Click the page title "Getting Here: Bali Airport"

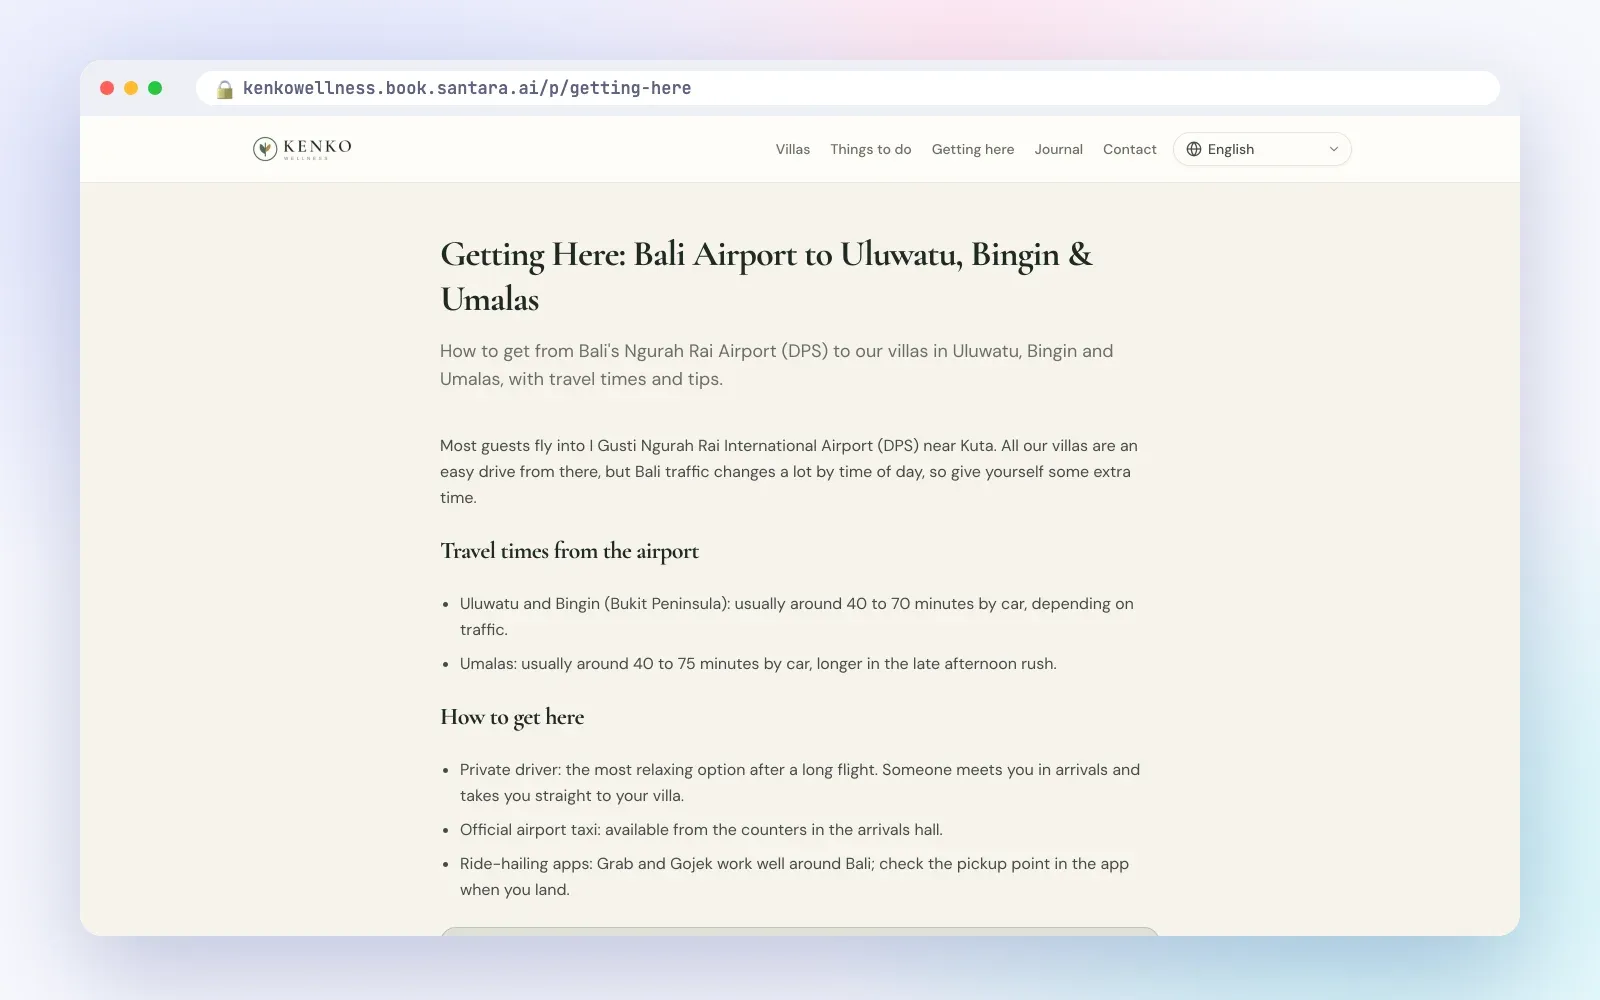[x=766, y=276]
